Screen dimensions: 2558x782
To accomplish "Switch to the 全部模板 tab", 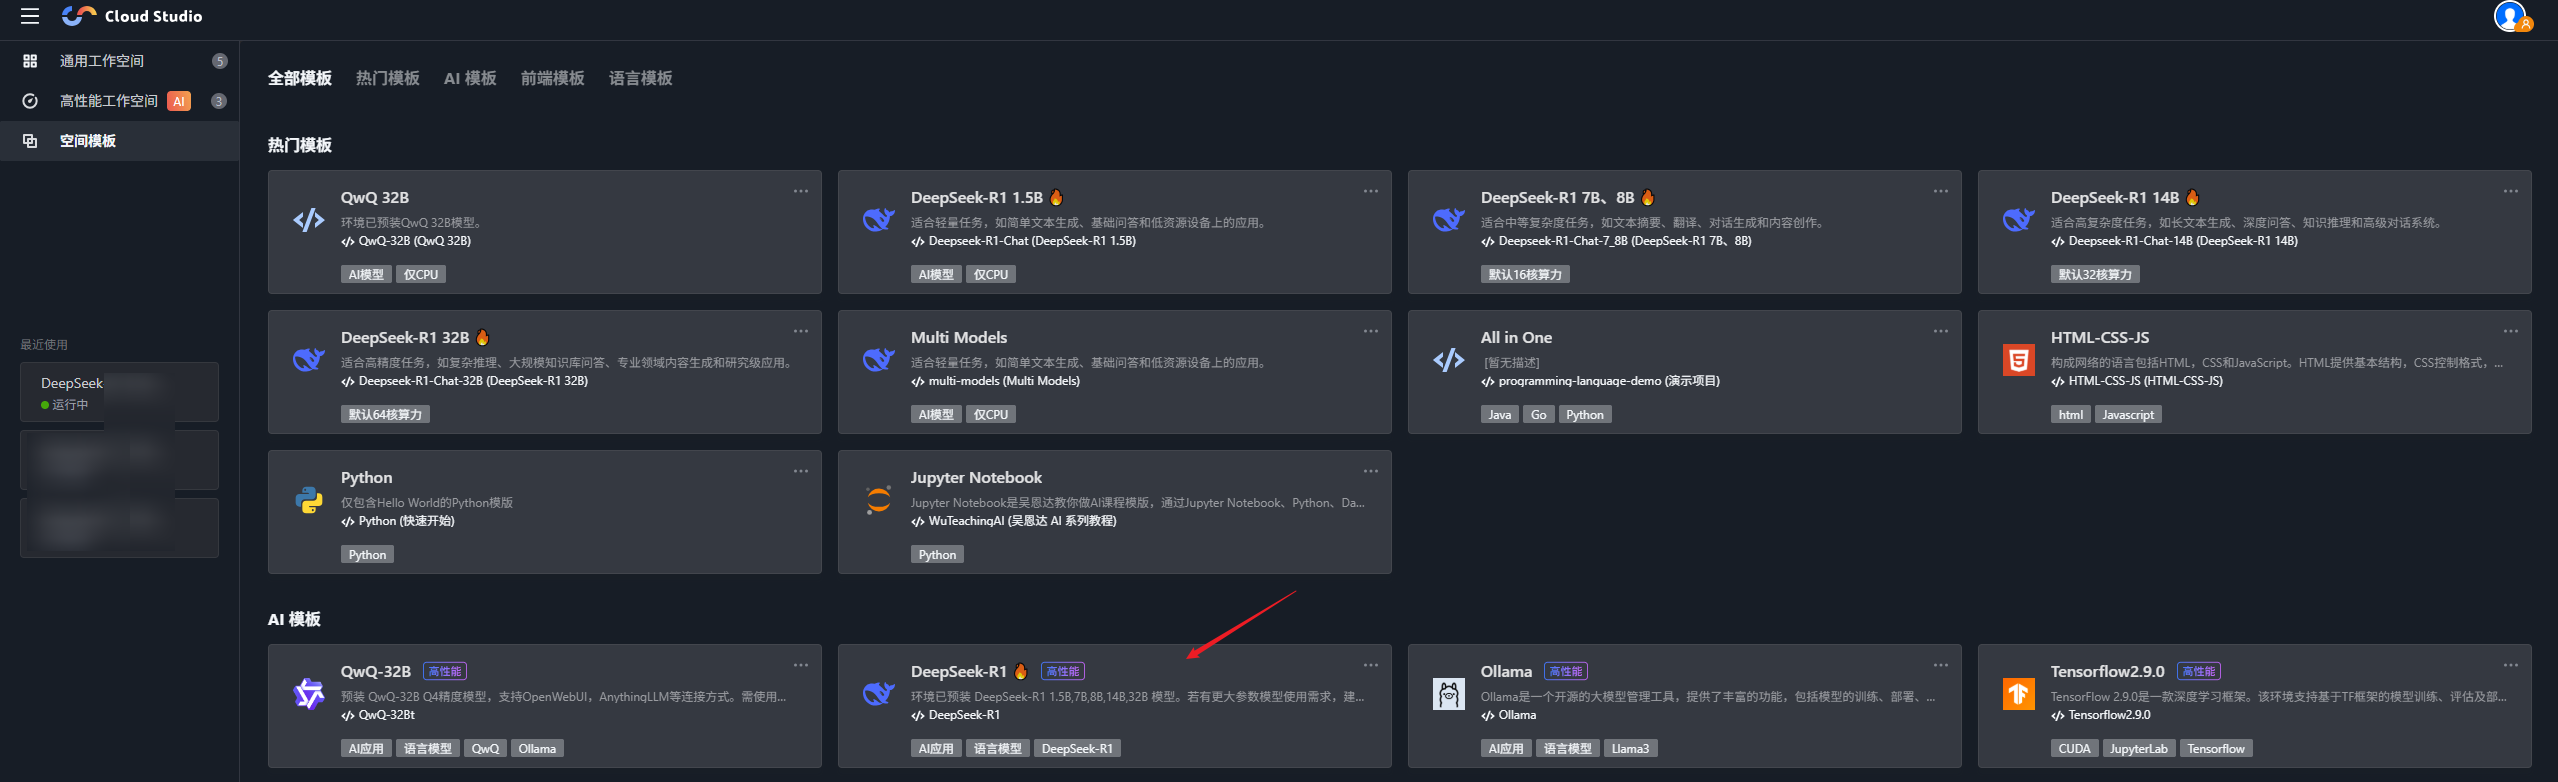I will click(x=300, y=78).
